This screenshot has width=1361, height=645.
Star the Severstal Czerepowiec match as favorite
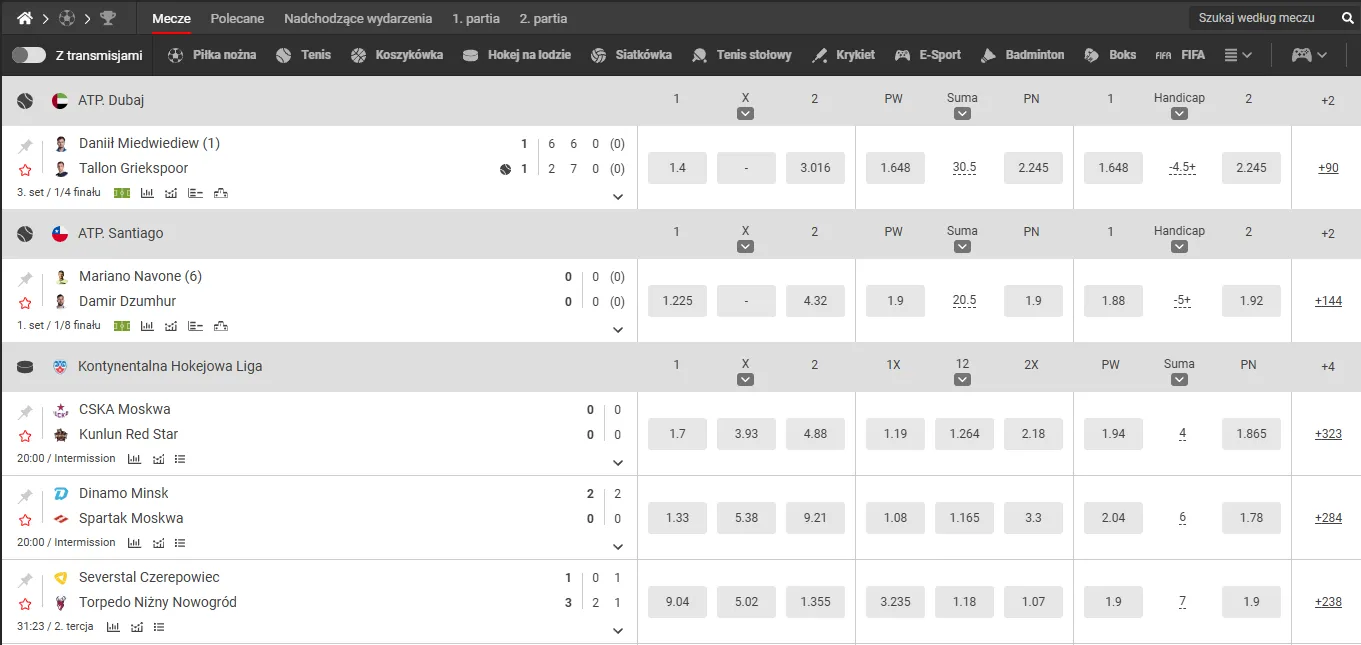(26, 604)
